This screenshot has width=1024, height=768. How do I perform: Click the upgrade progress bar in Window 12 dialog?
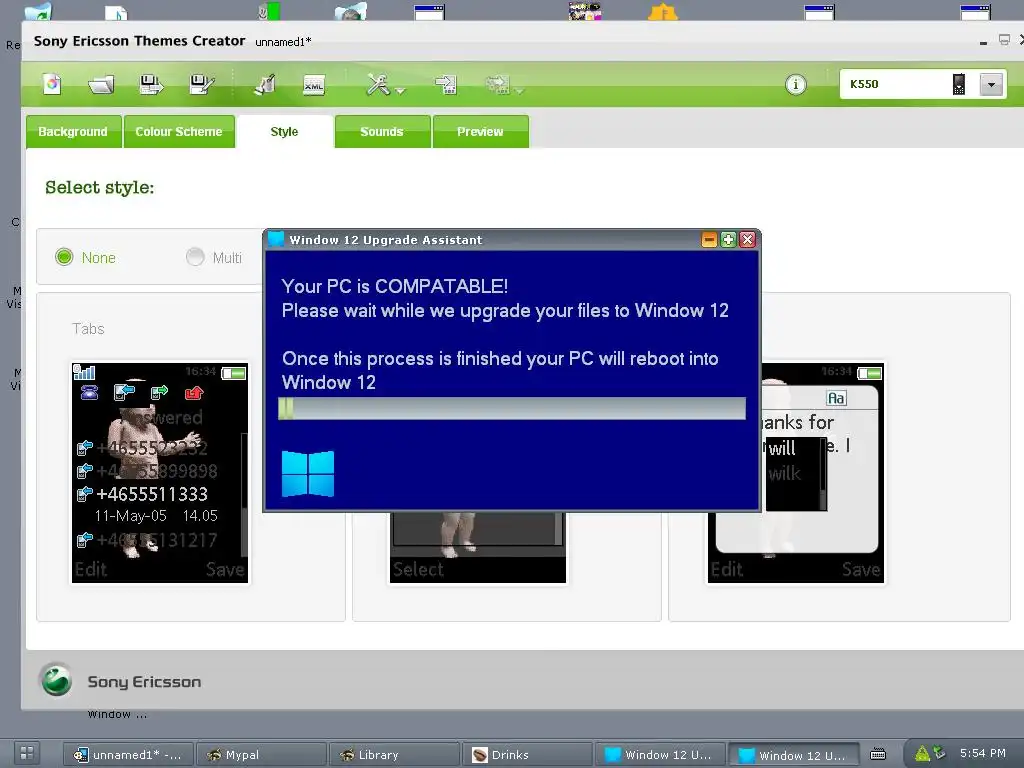point(512,409)
